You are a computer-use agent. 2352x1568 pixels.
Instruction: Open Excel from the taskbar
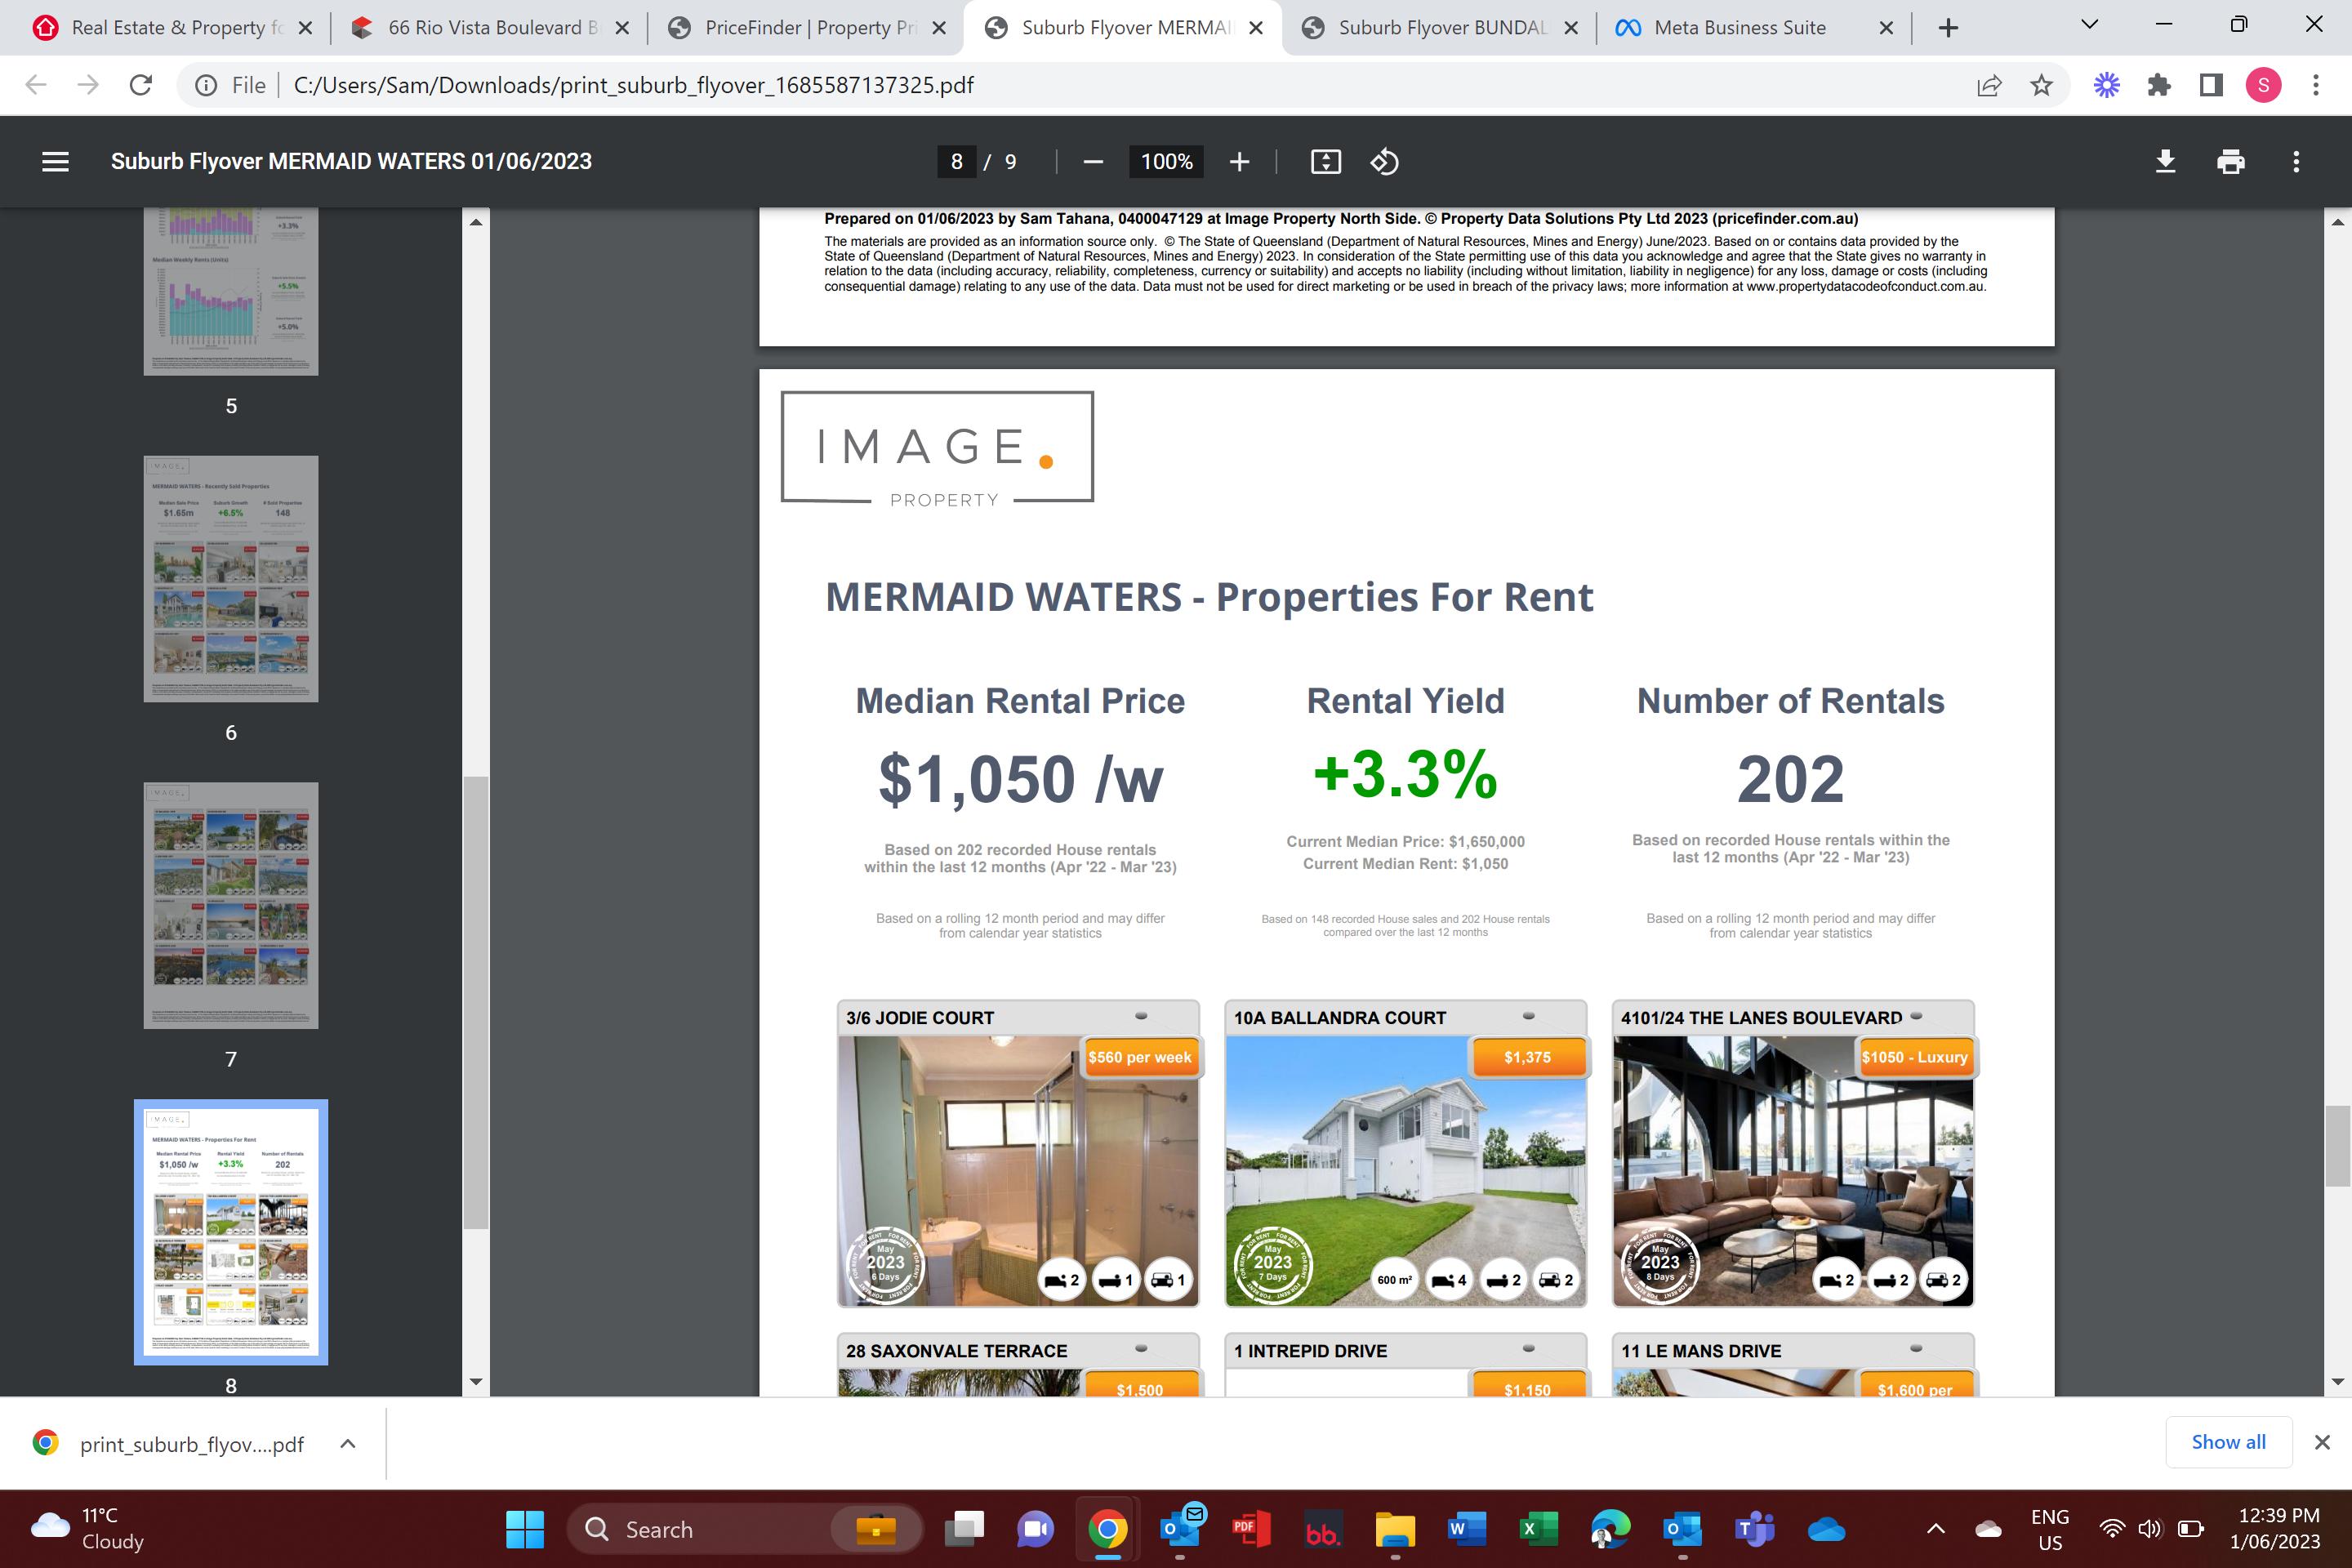click(x=1538, y=1528)
